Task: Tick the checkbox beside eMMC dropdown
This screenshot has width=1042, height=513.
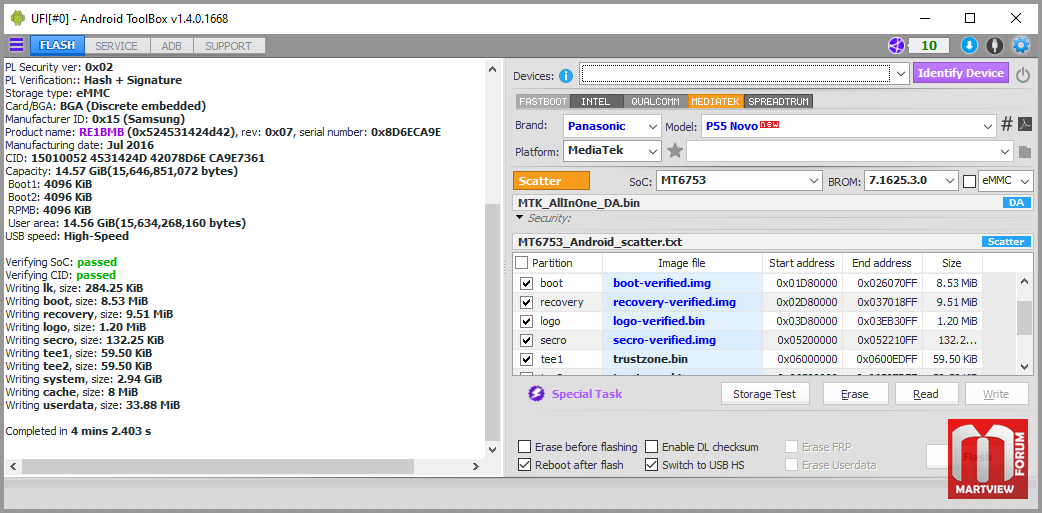Action: point(970,181)
